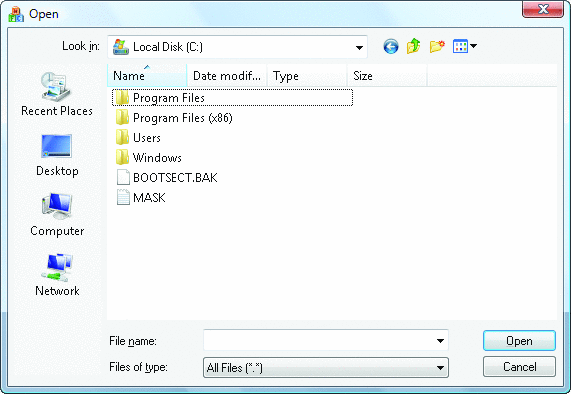This screenshot has height=394, width=571.
Task: Click the Open dialog title icon
Action: tap(16, 14)
